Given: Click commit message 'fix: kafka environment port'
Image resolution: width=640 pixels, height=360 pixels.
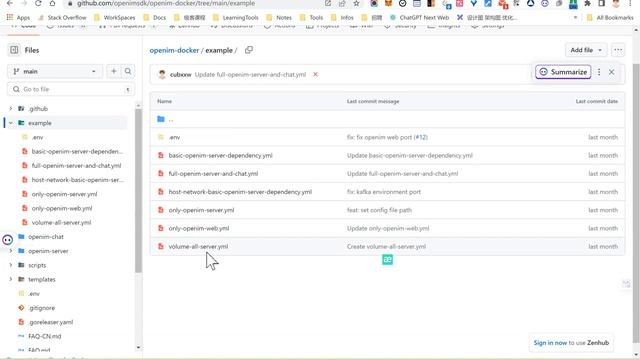Looking at the screenshot, I should click(x=384, y=192).
